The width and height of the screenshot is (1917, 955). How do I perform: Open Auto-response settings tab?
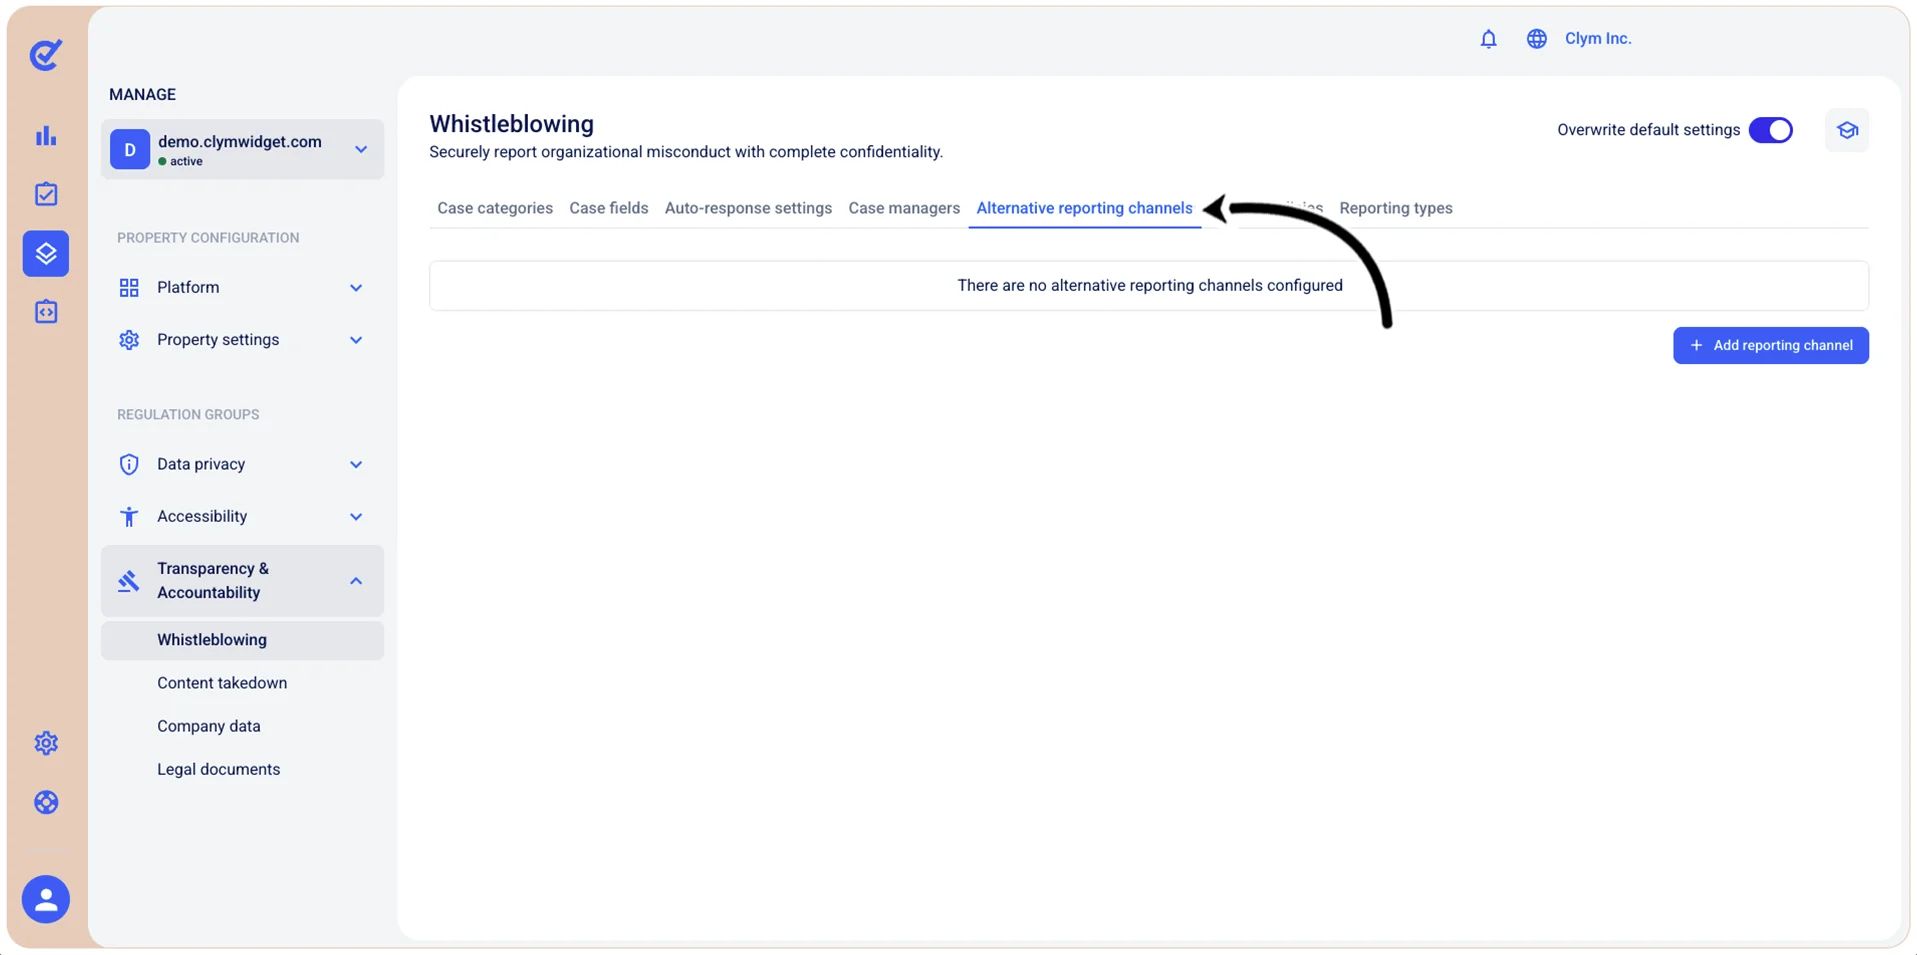click(x=748, y=208)
